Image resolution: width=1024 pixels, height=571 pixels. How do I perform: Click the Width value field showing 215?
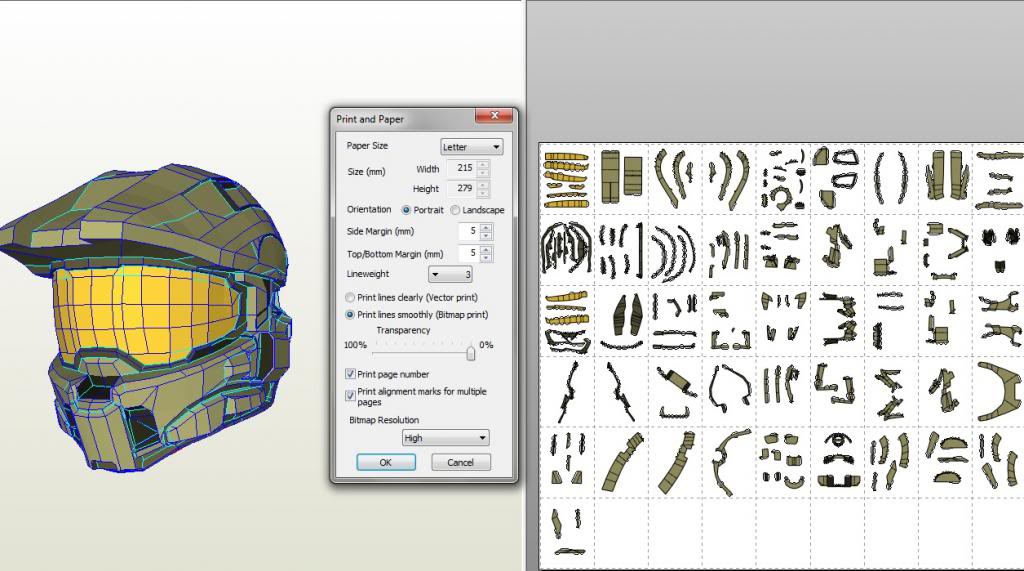(461, 168)
